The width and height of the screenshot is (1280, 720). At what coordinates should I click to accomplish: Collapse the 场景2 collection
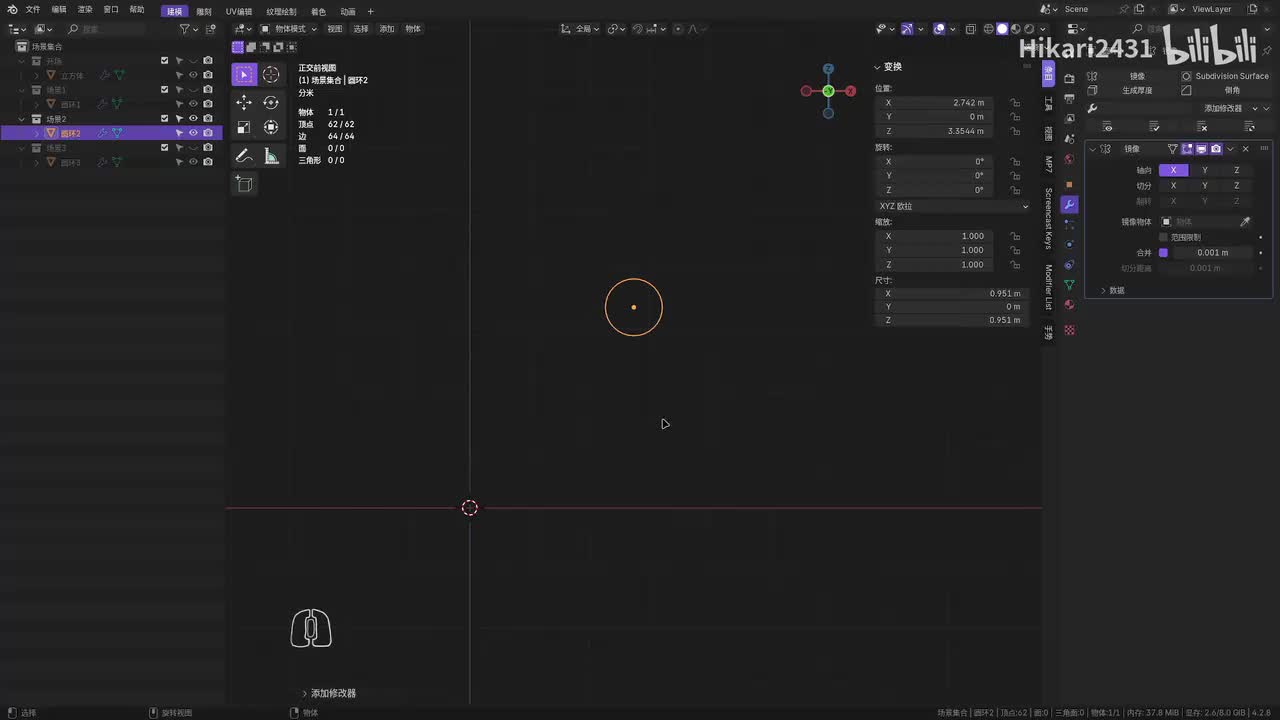[x=23, y=119]
